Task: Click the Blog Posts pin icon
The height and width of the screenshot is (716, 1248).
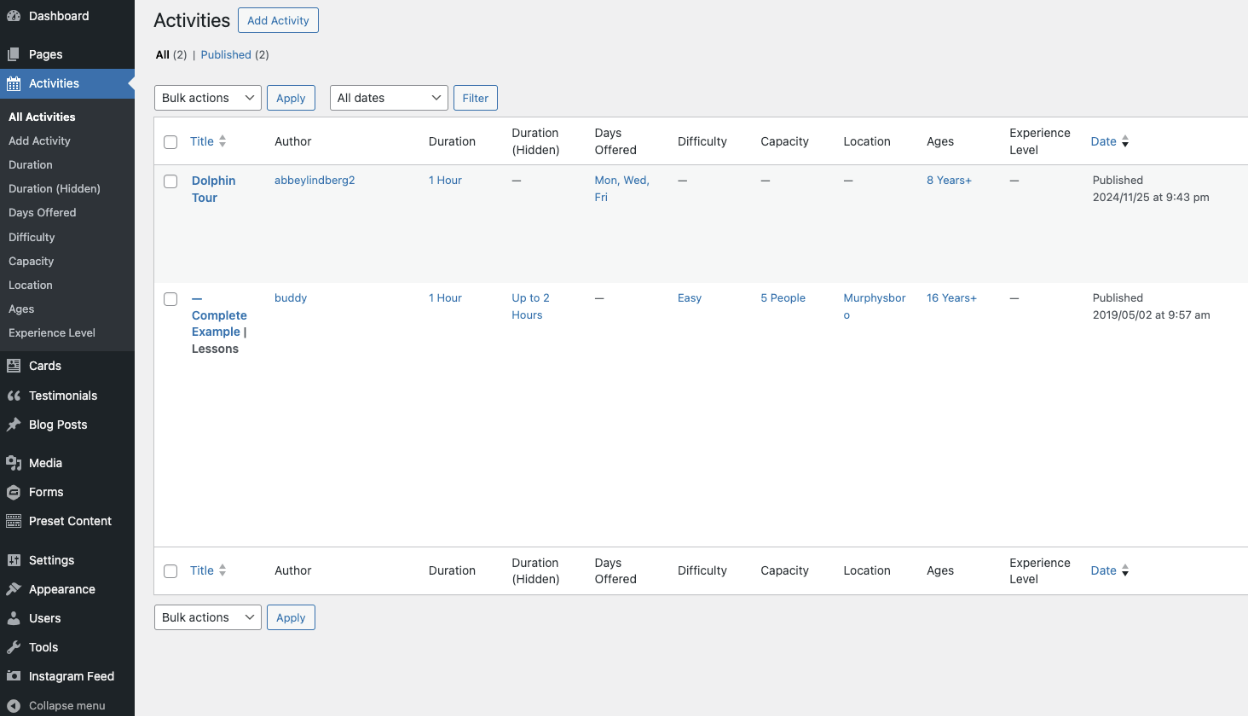Action: (x=14, y=425)
